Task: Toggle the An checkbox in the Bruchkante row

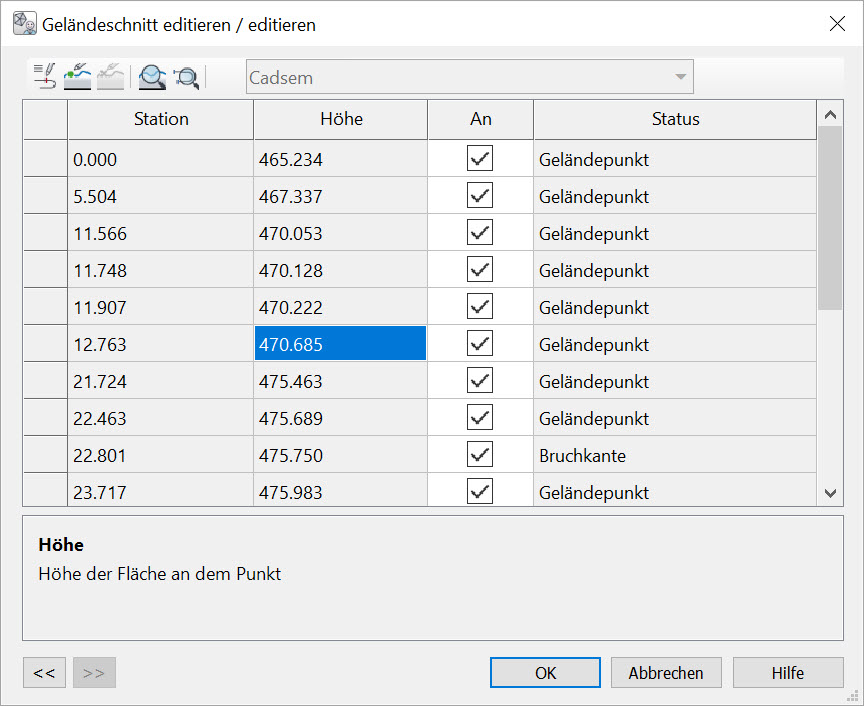Action: click(x=480, y=455)
